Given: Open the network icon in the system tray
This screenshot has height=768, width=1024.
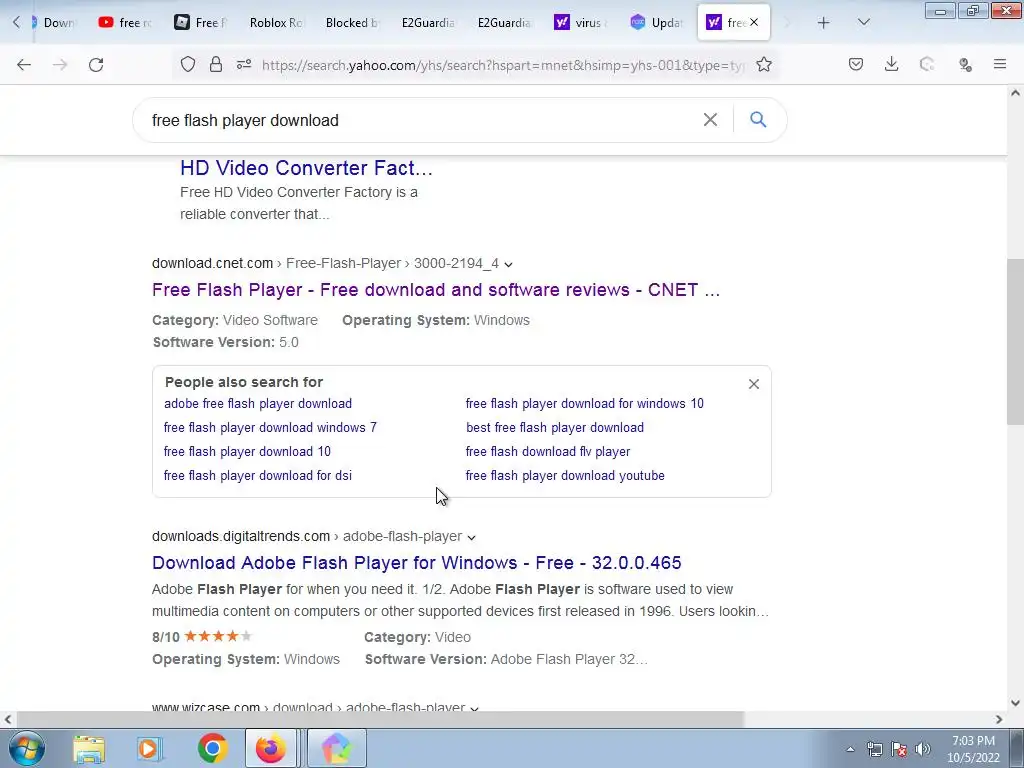Looking at the screenshot, I should (874, 749).
